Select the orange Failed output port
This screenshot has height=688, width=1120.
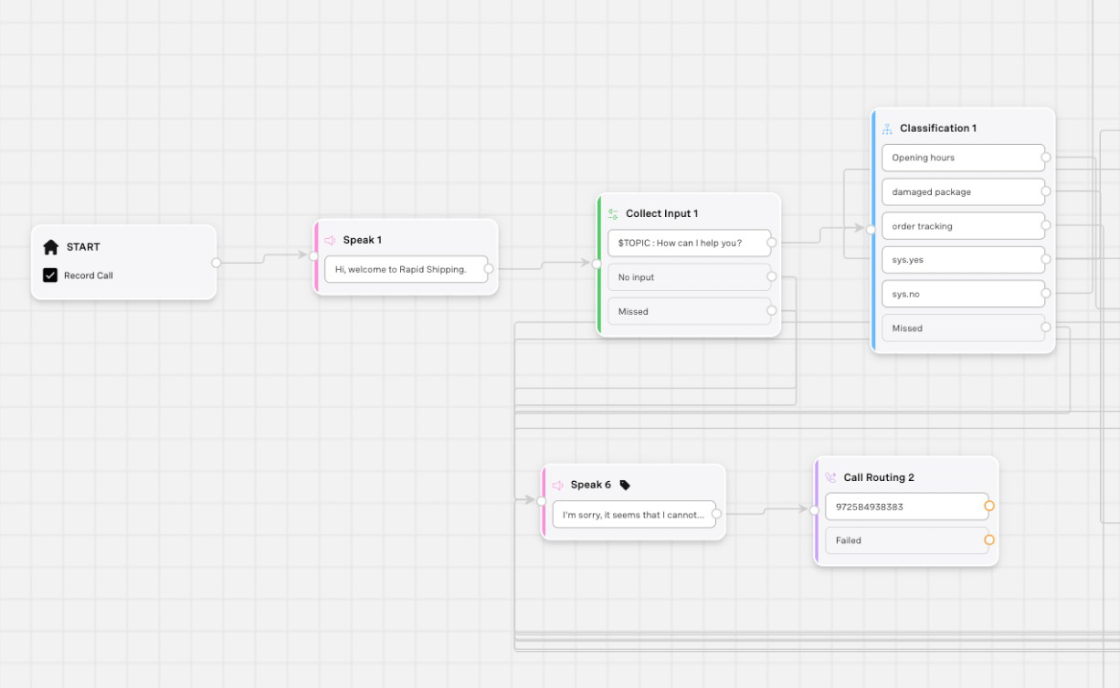pyautogui.click(x=989, y=540)
